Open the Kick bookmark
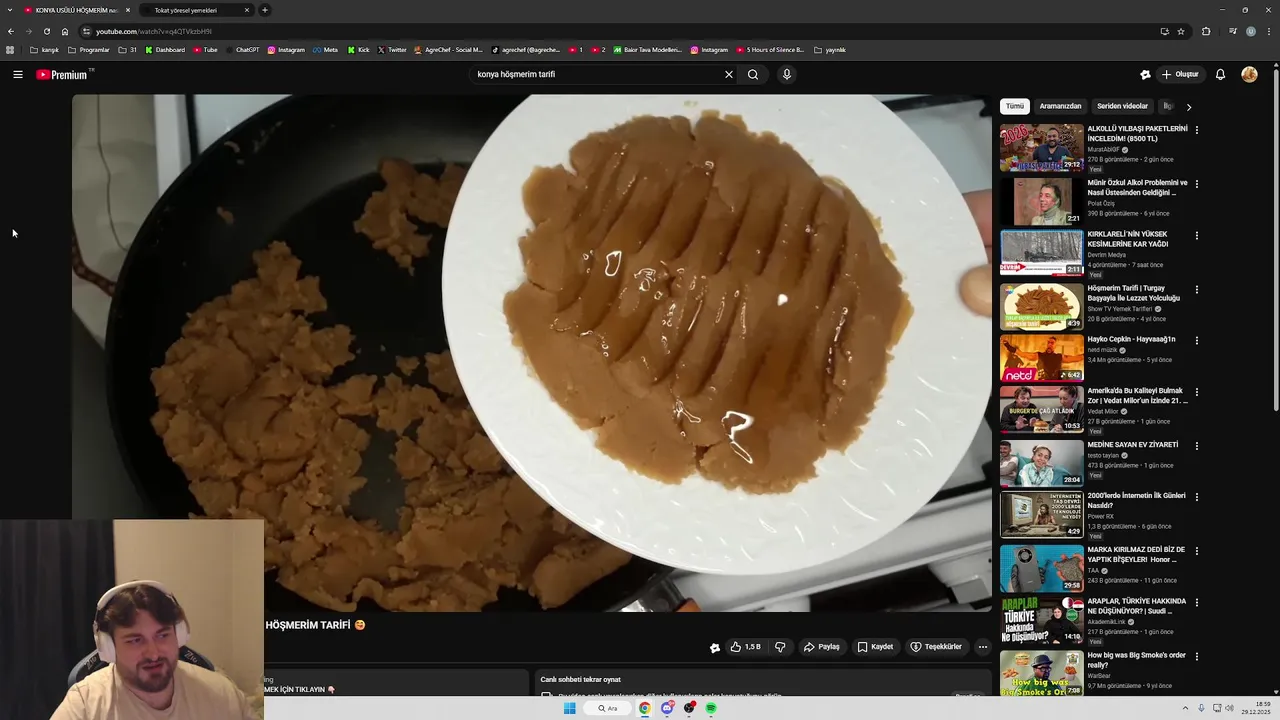 (359, 50)
